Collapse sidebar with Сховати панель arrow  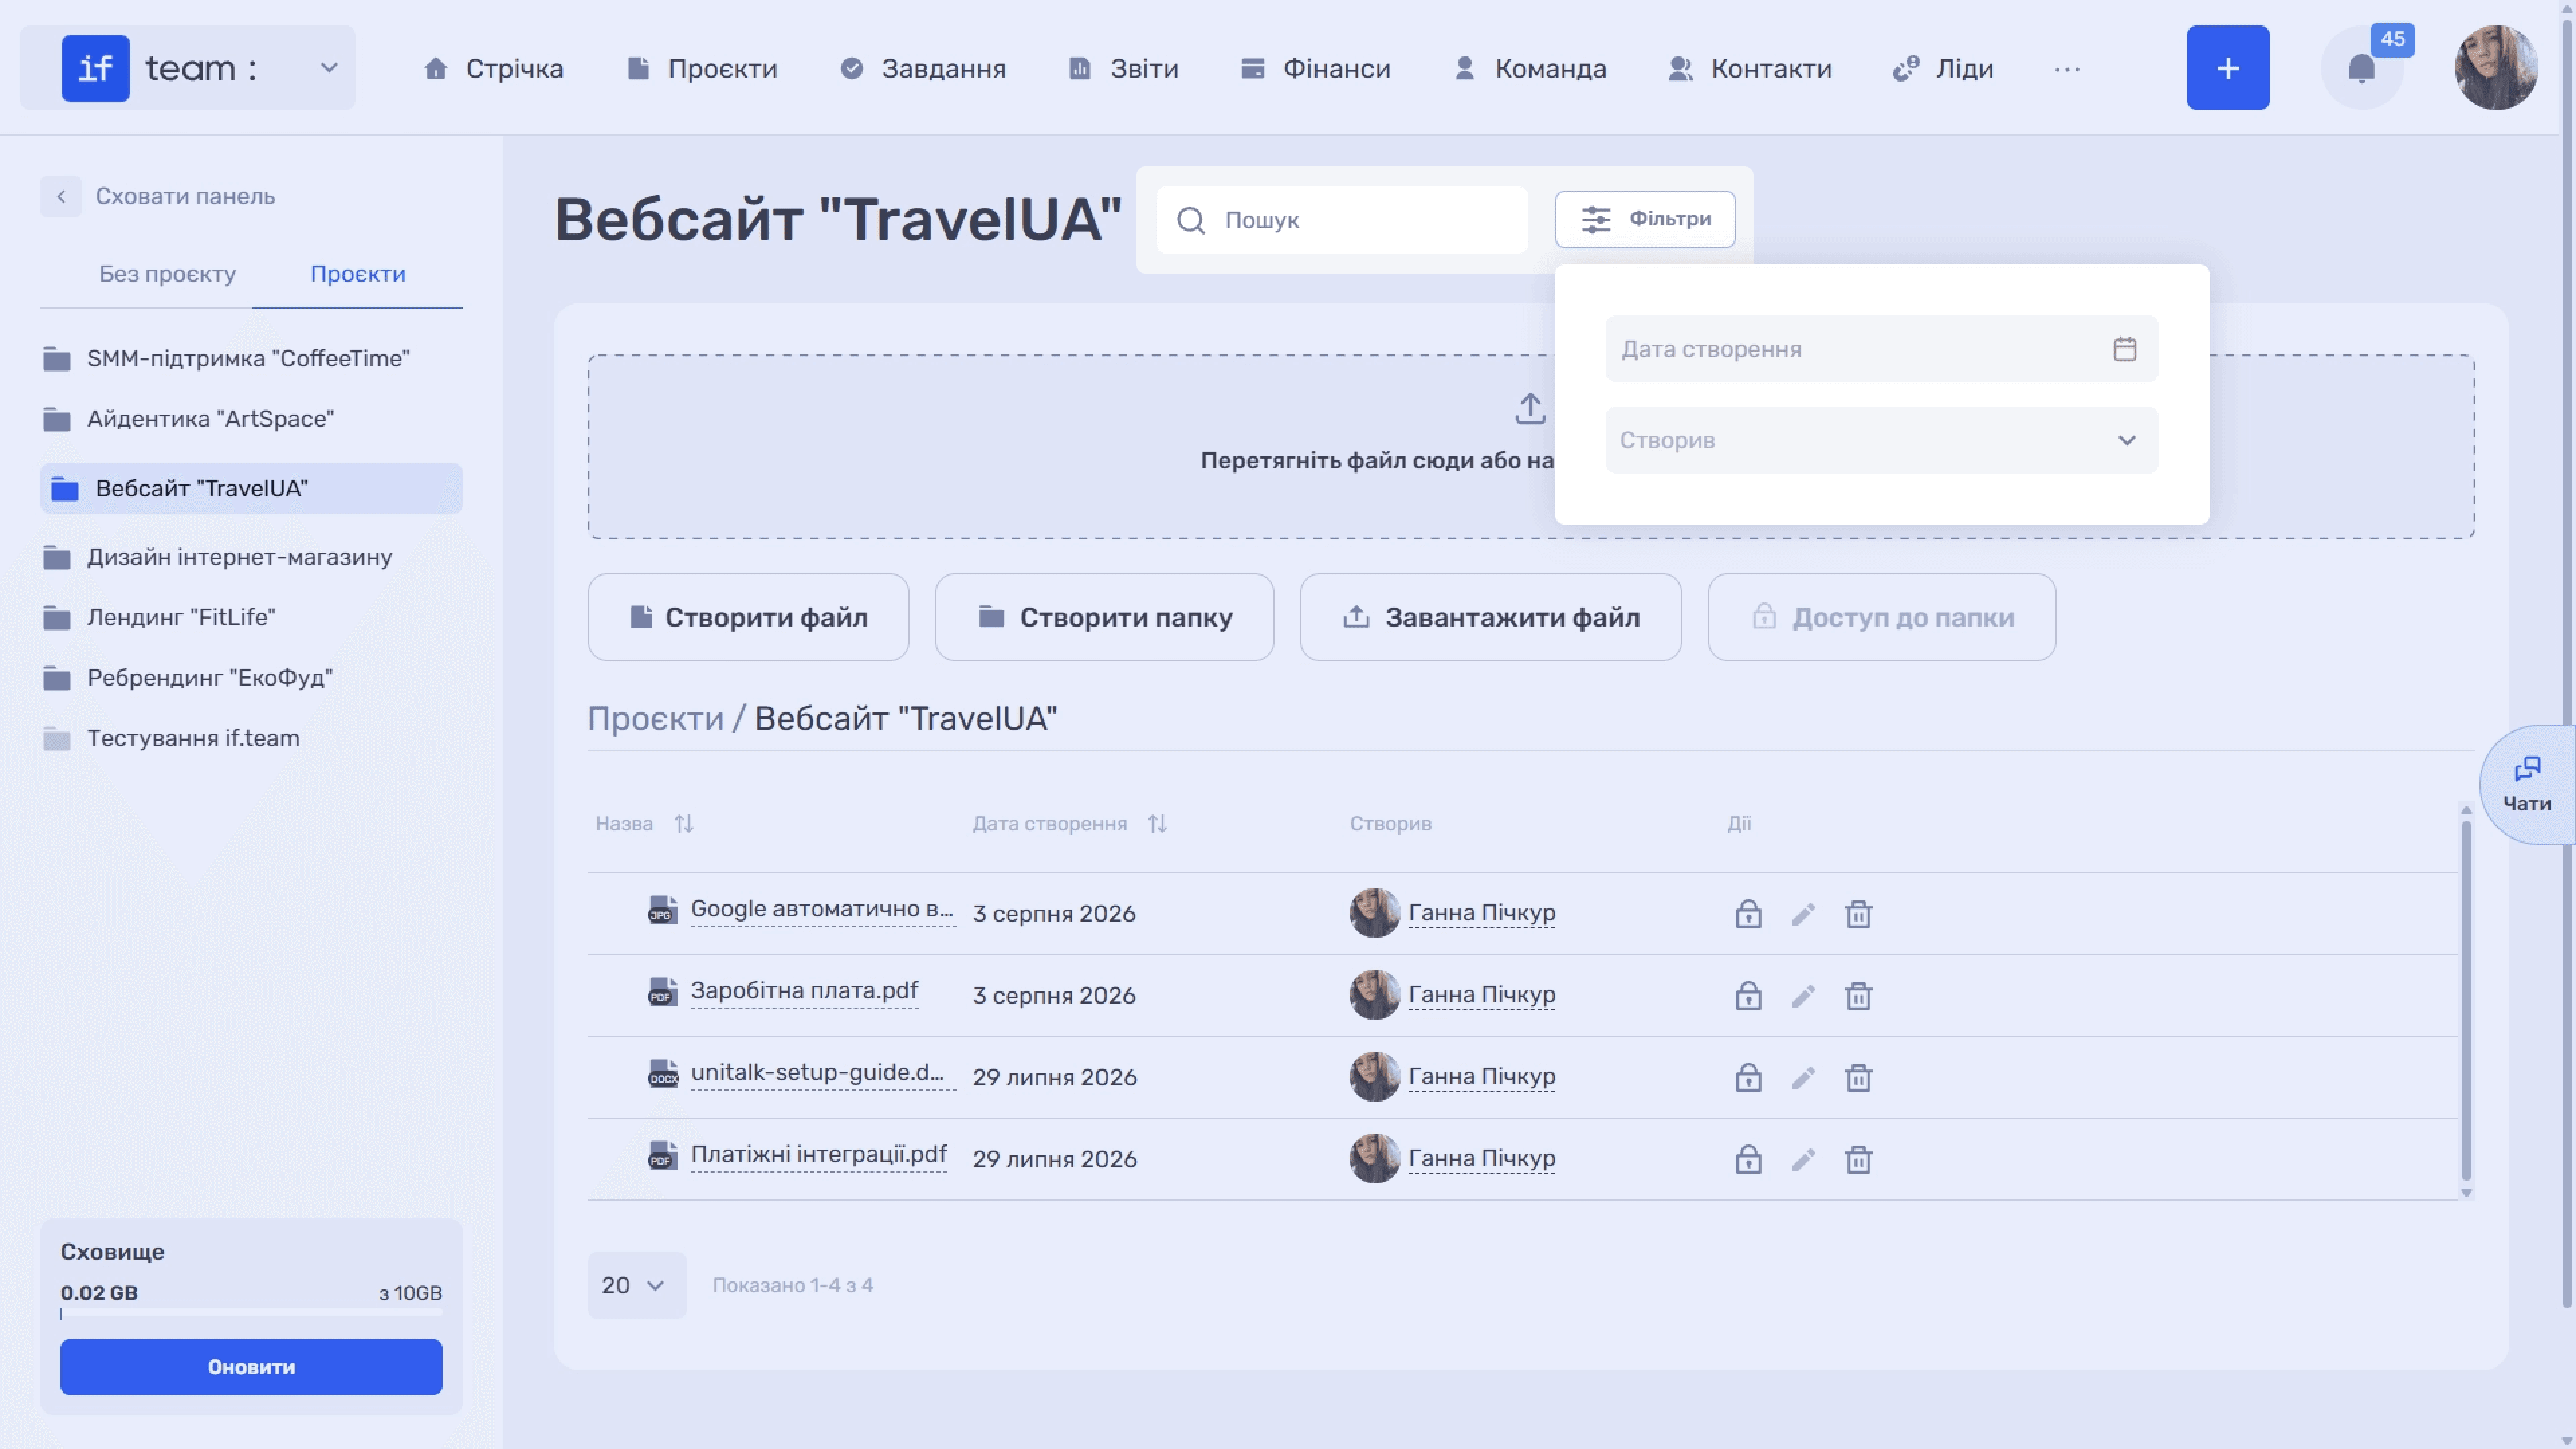click(61, 196)
